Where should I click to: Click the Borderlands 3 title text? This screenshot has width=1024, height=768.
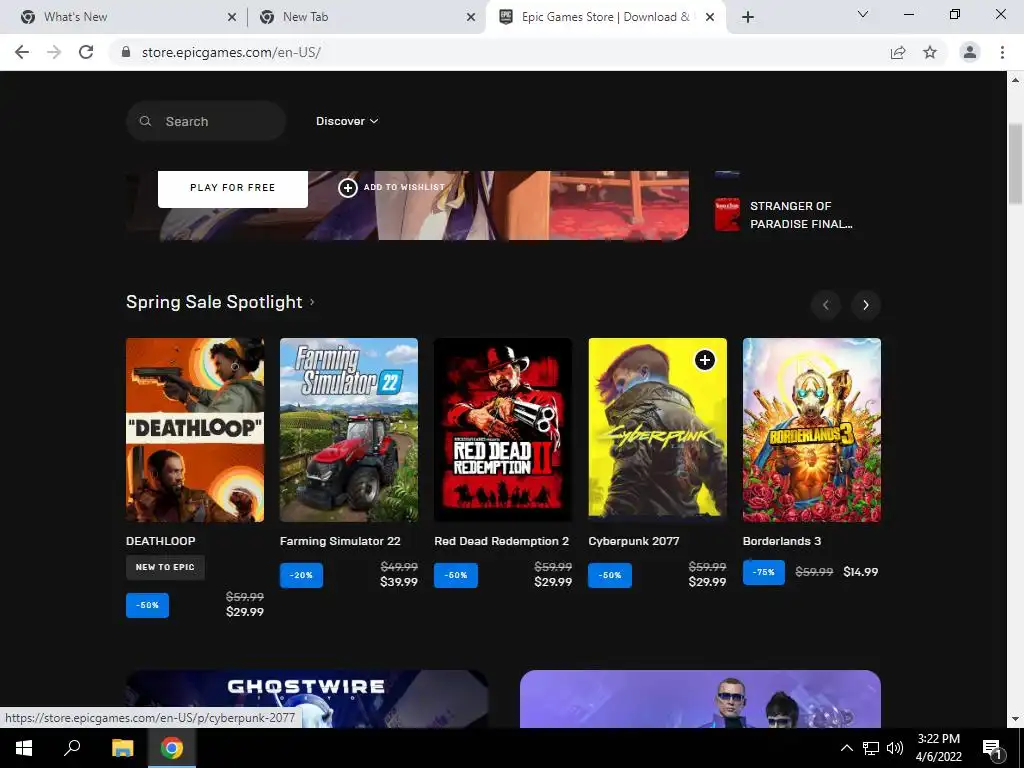click(x=782, y=541)
